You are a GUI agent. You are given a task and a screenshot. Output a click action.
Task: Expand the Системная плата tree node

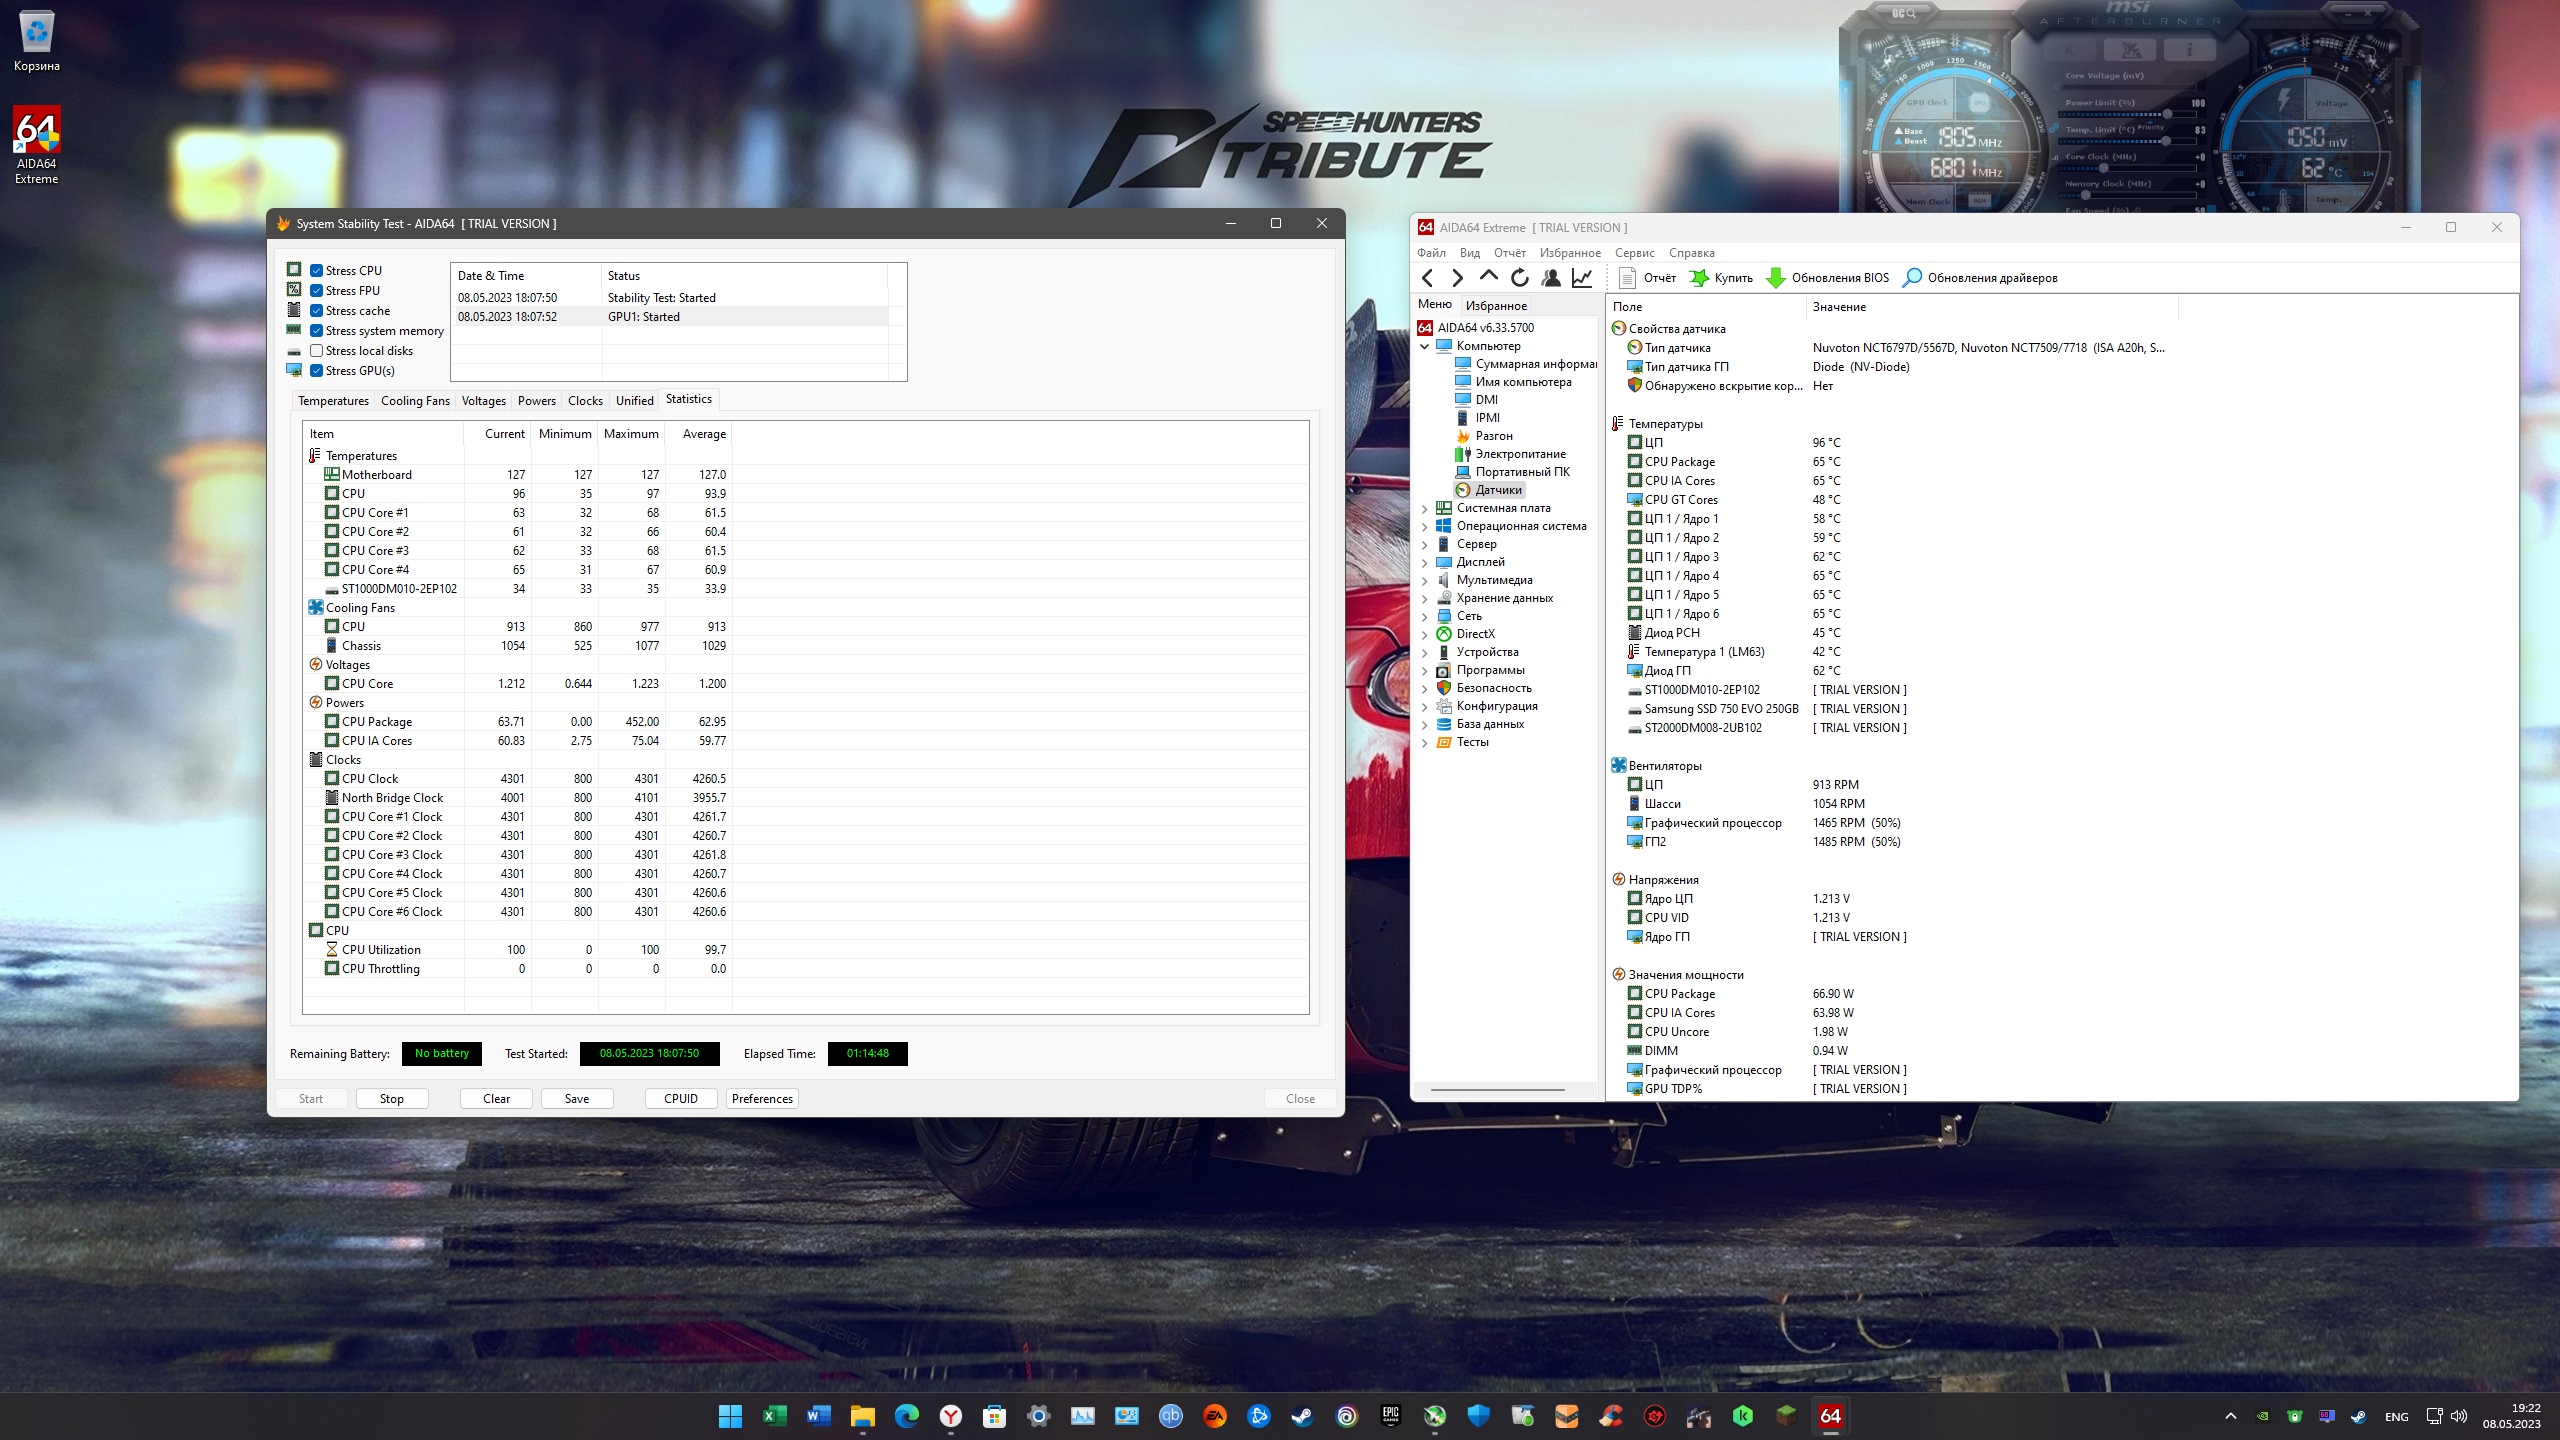point(1424,508)
